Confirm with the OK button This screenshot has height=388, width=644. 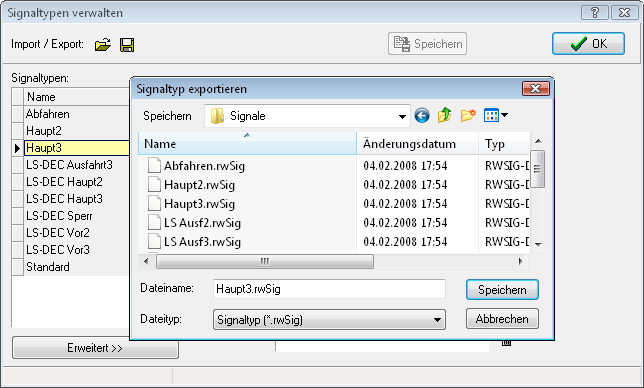[x=588, y=44]
